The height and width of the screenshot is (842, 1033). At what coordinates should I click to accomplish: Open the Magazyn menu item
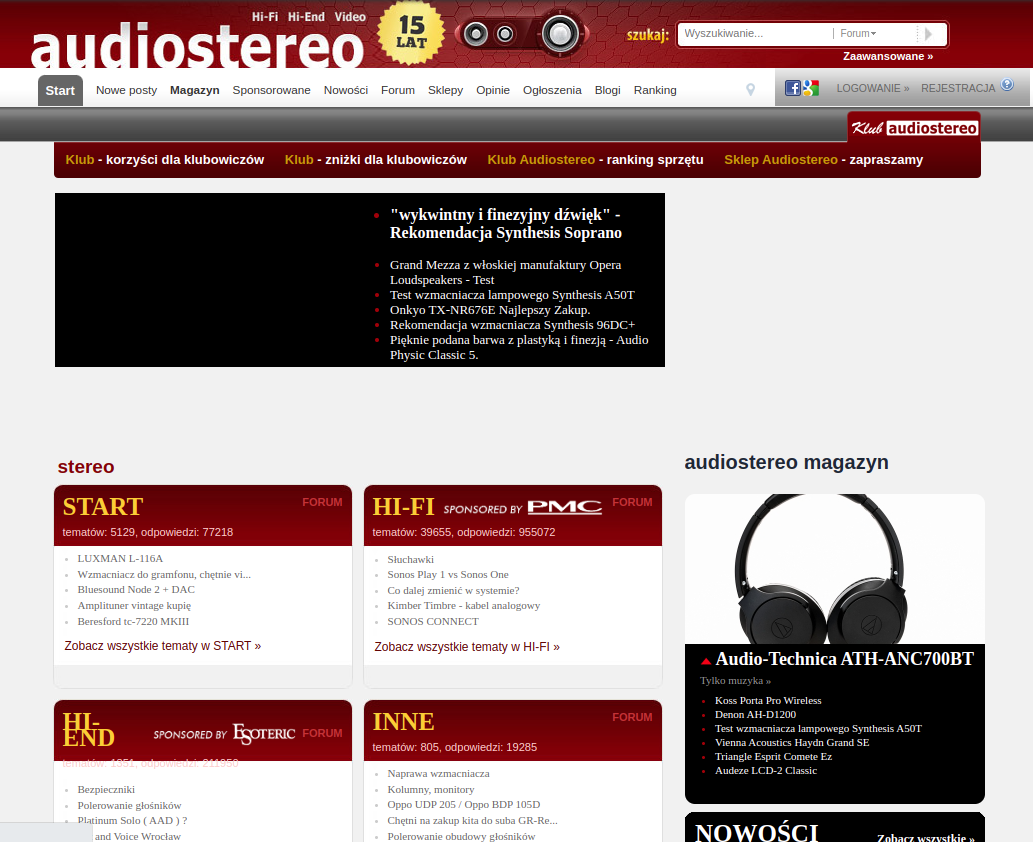coord(194,90)
